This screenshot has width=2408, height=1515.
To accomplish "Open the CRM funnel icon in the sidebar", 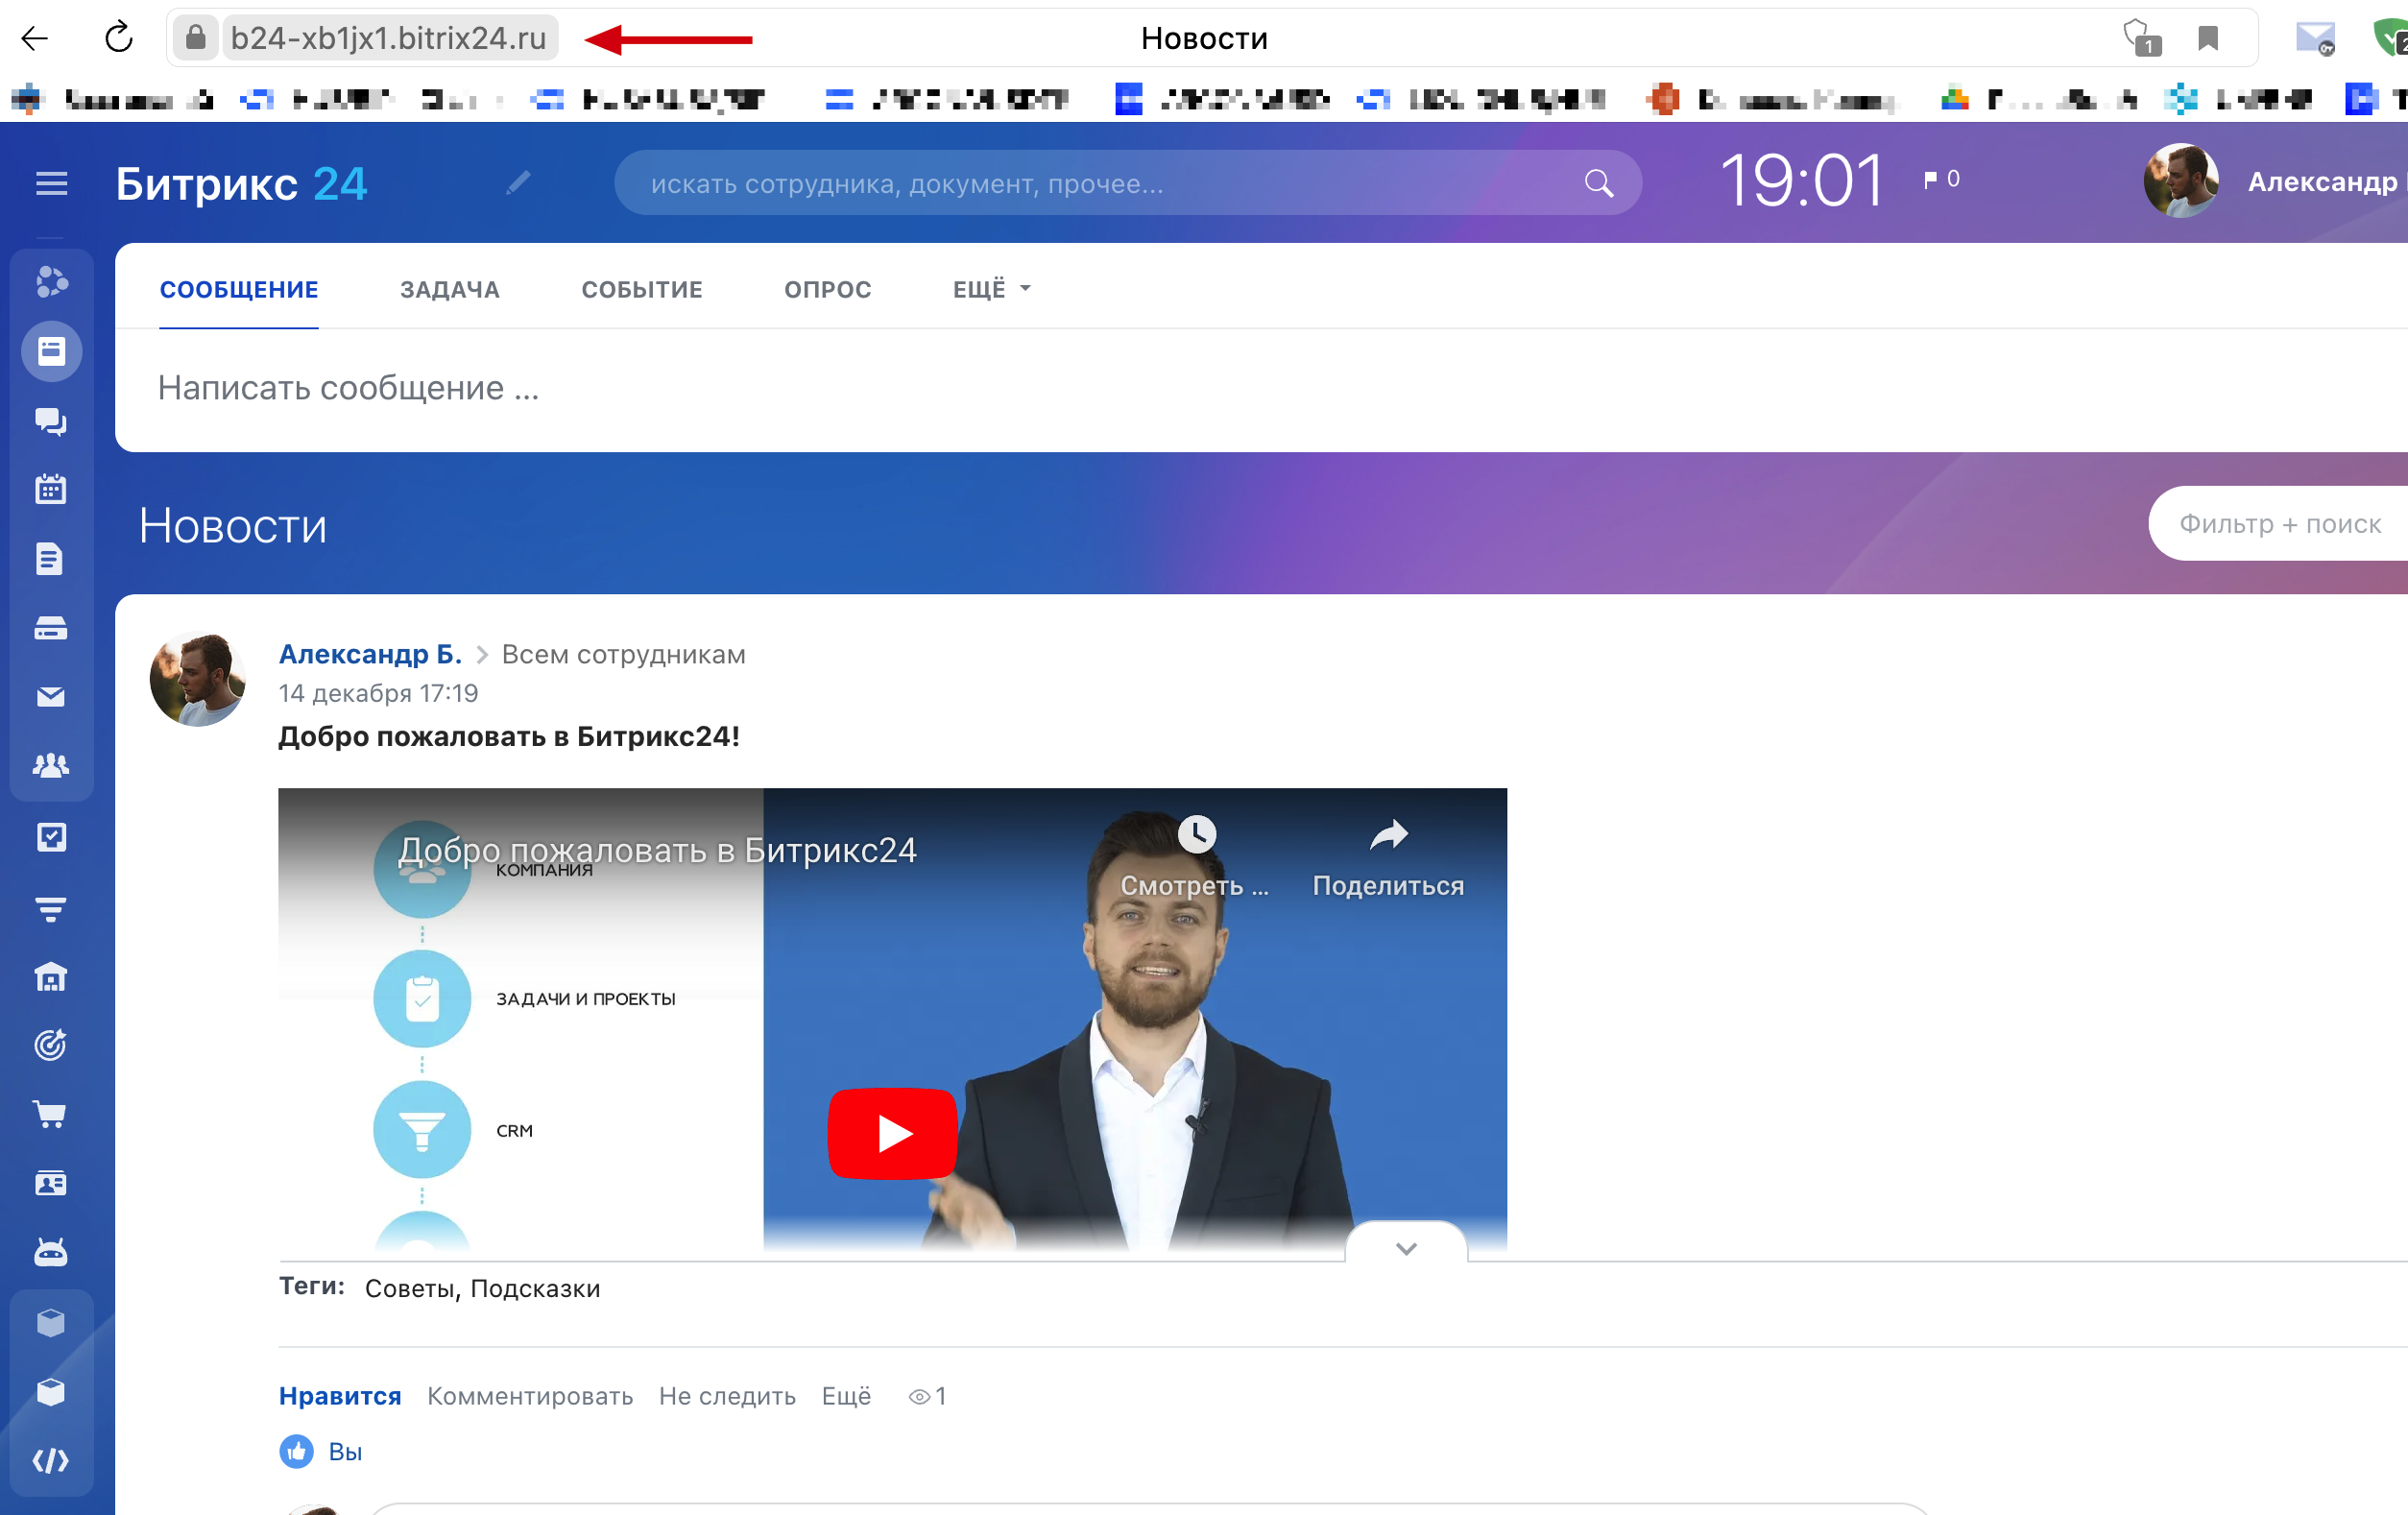I will (x=51, y=908).
